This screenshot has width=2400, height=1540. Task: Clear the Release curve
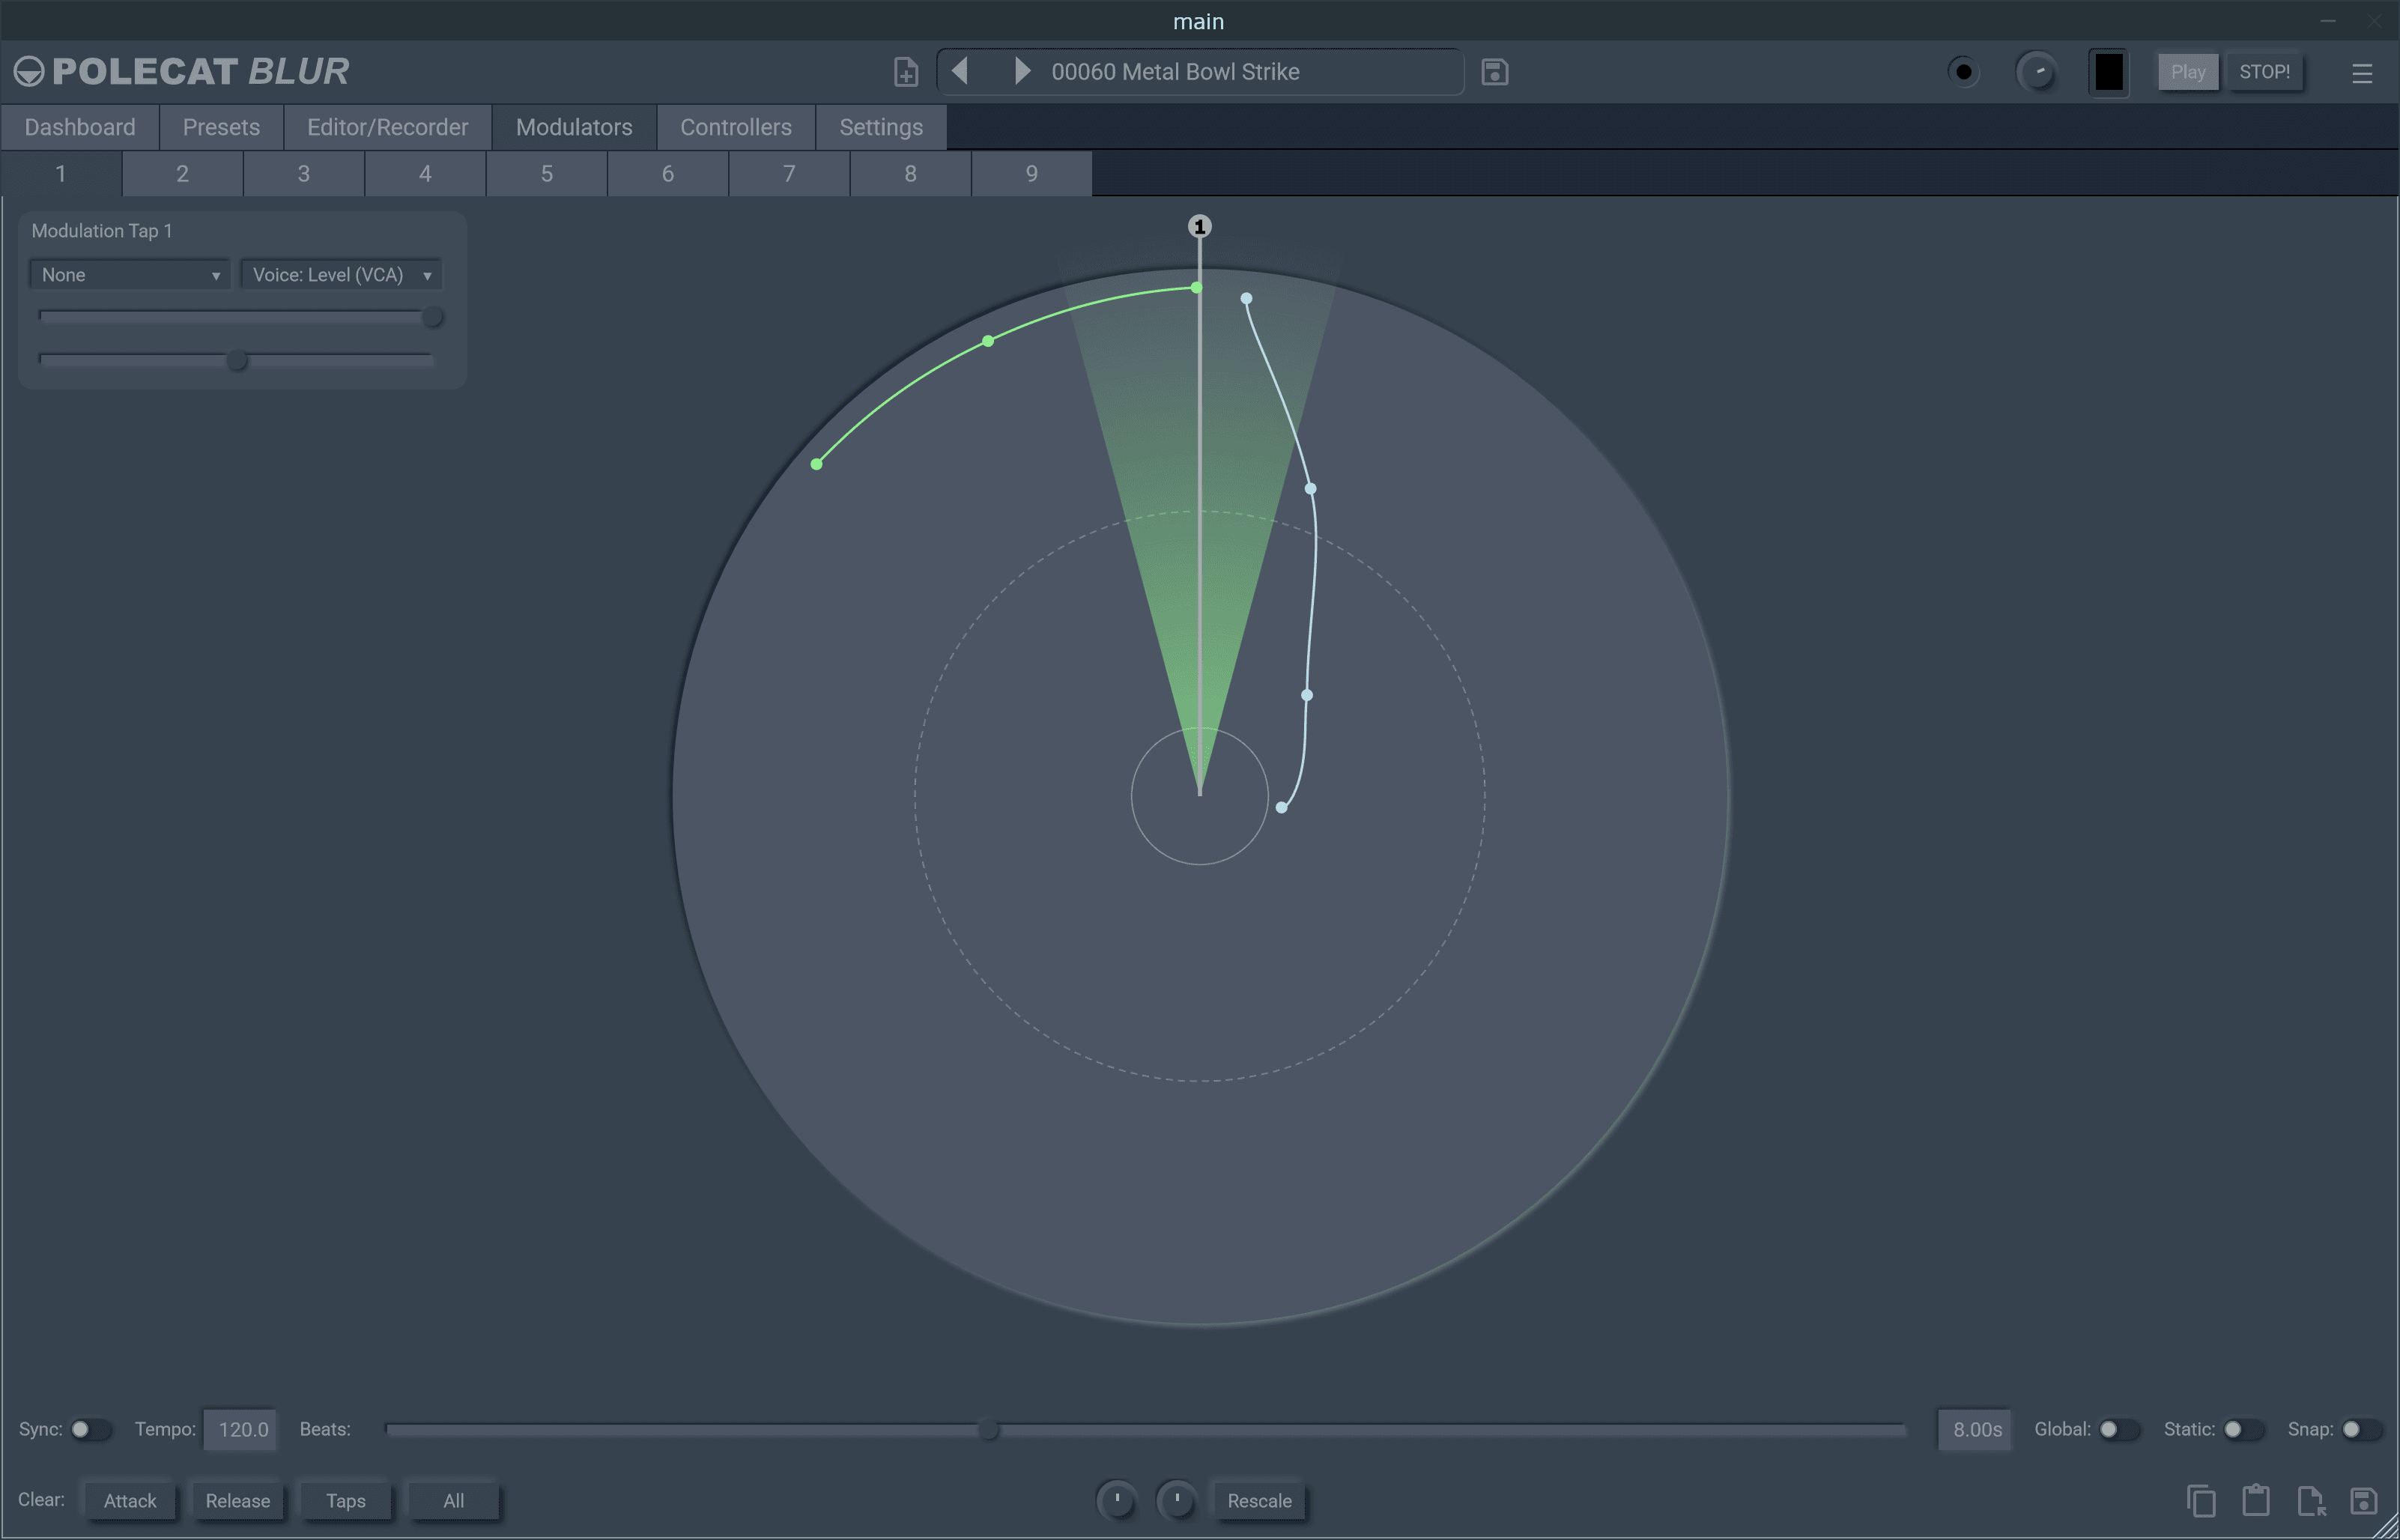[x=238, y=1501]
